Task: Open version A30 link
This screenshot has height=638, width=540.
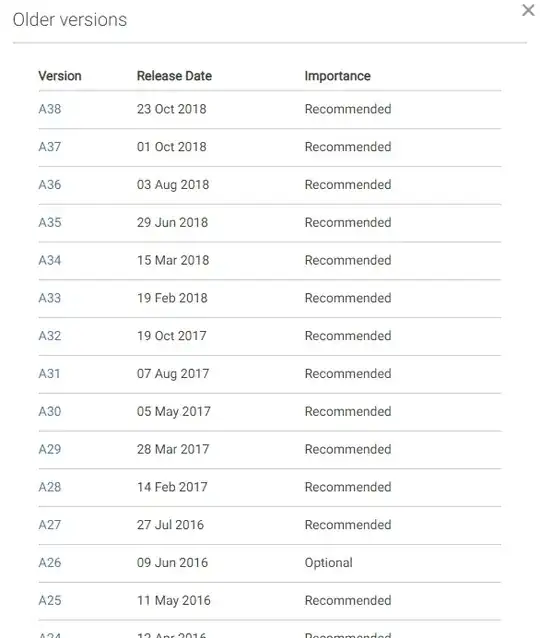Action: (50, 412)
